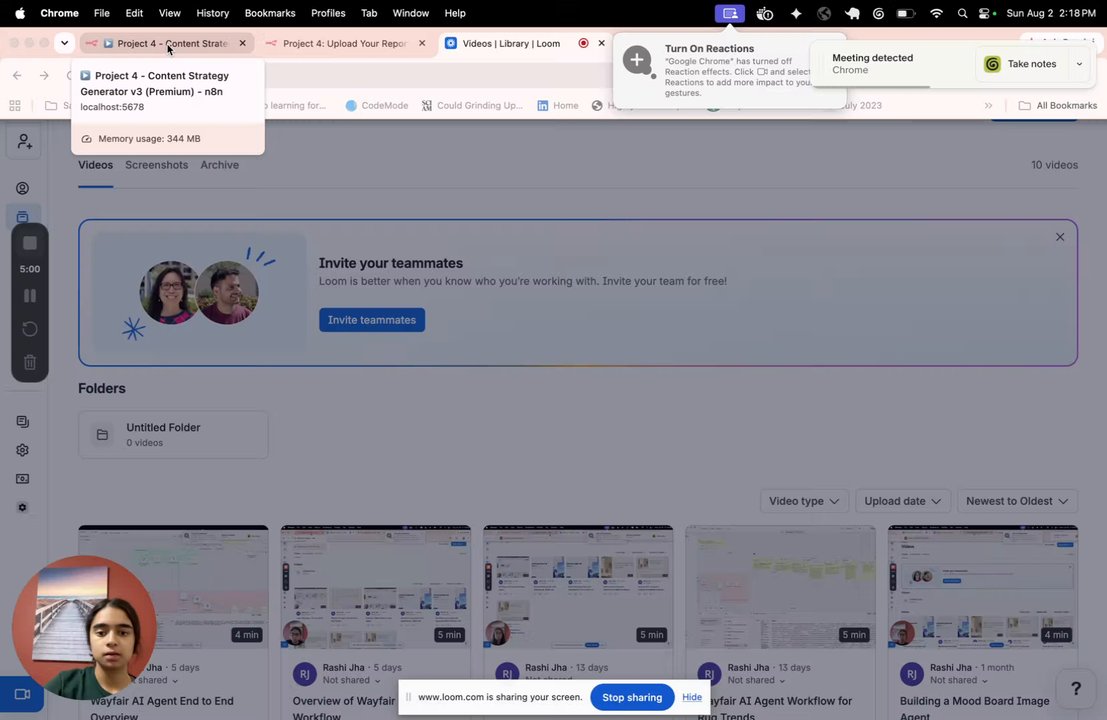Select the Archive tab

(220, 164)
